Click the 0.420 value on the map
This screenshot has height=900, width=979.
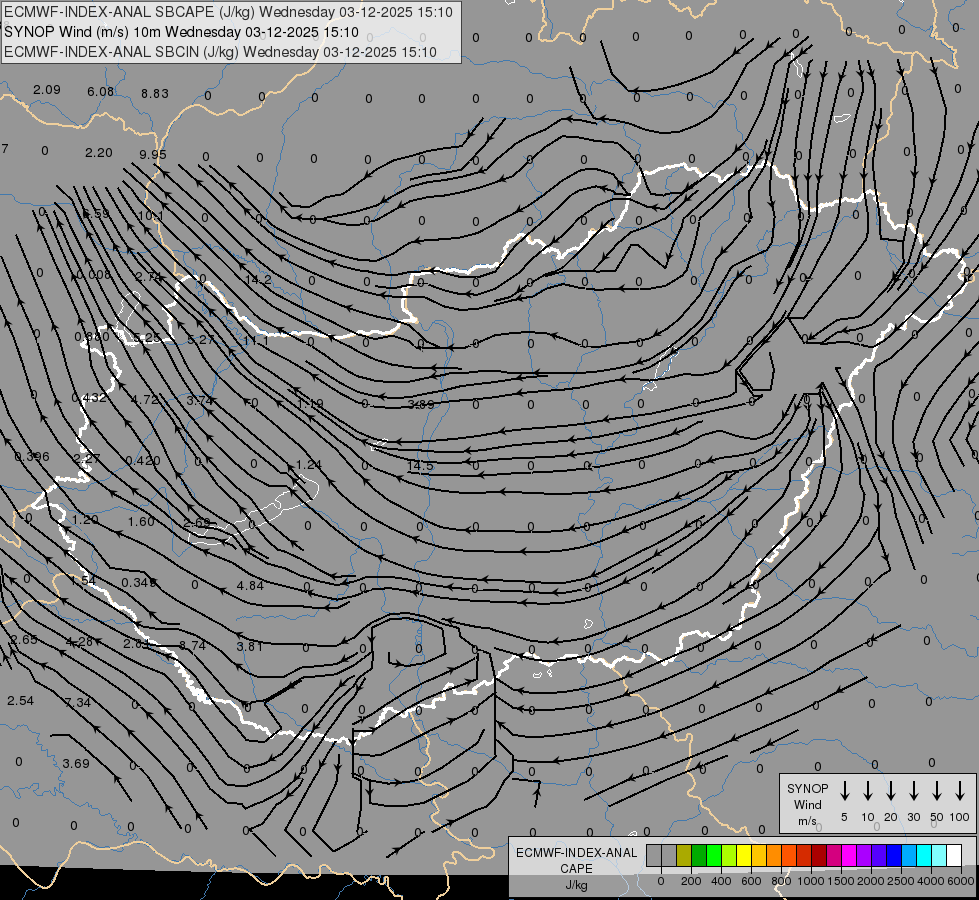click(x=143, y=460)
